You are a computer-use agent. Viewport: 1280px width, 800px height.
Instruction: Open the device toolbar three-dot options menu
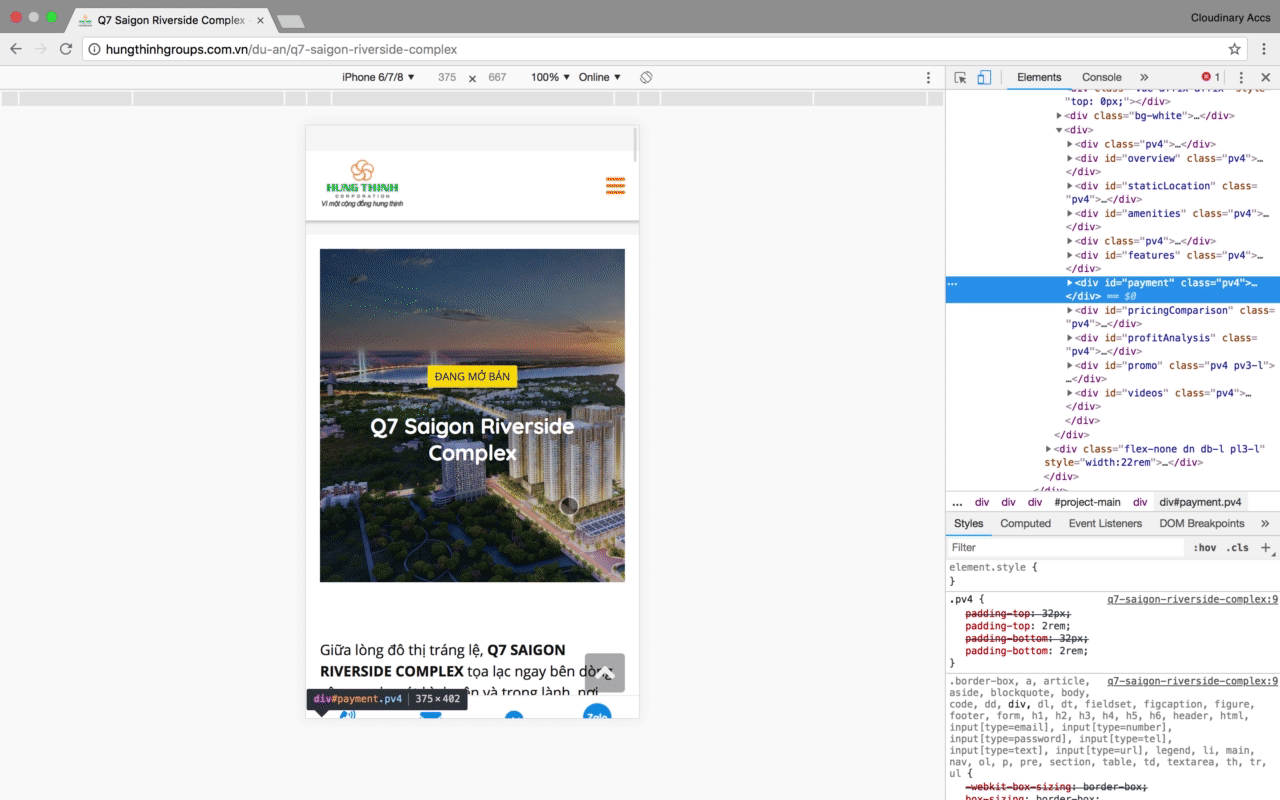tap(928, 77)
